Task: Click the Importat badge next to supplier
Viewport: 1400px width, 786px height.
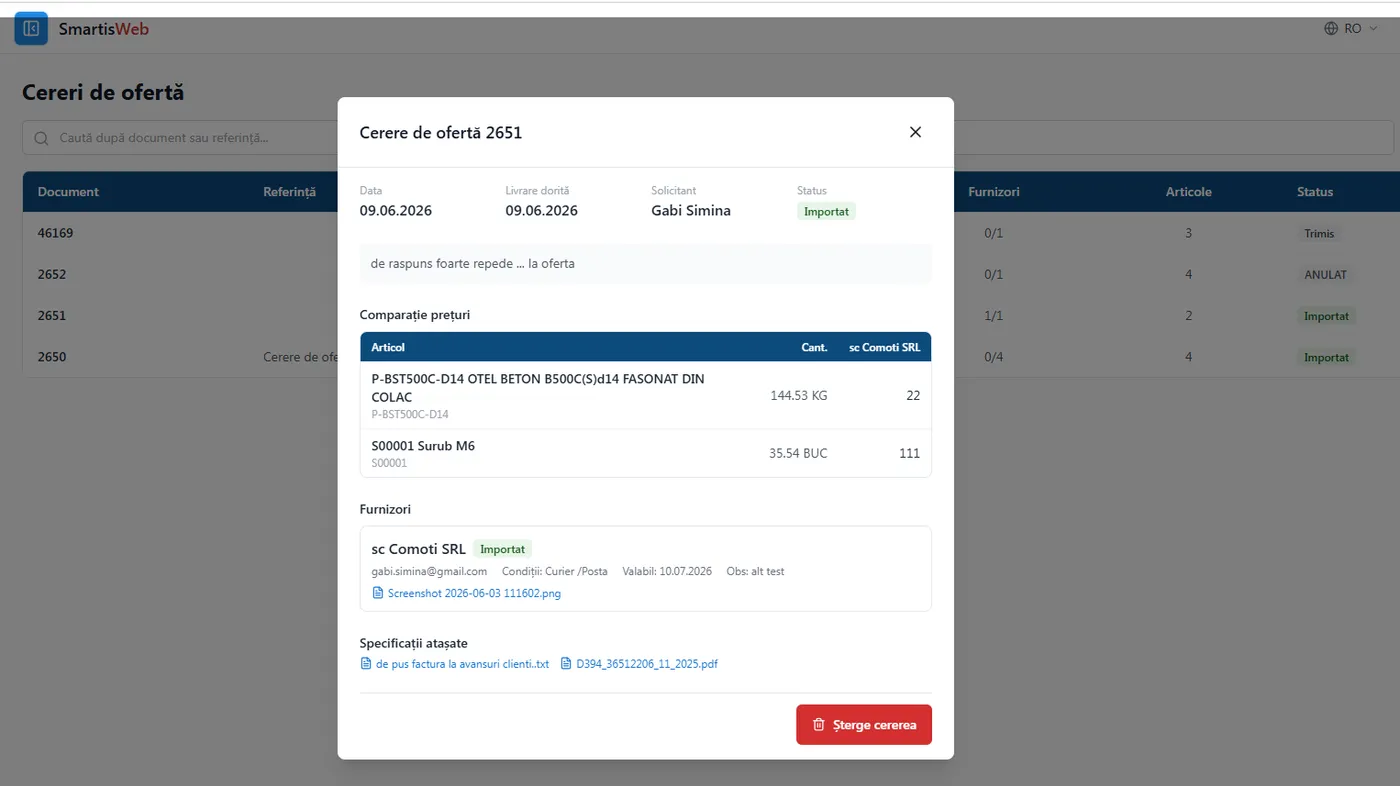Action: (x=502, y=549)
